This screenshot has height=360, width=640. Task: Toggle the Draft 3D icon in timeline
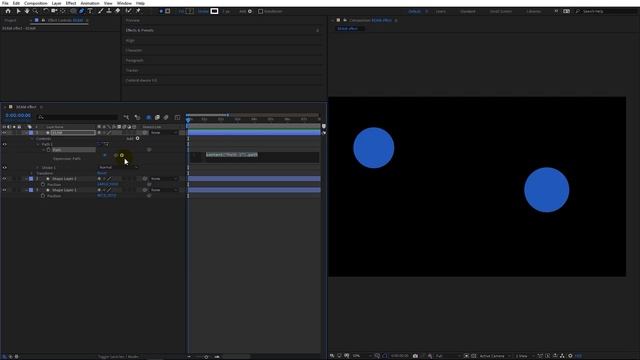click(x=137, y=118)
